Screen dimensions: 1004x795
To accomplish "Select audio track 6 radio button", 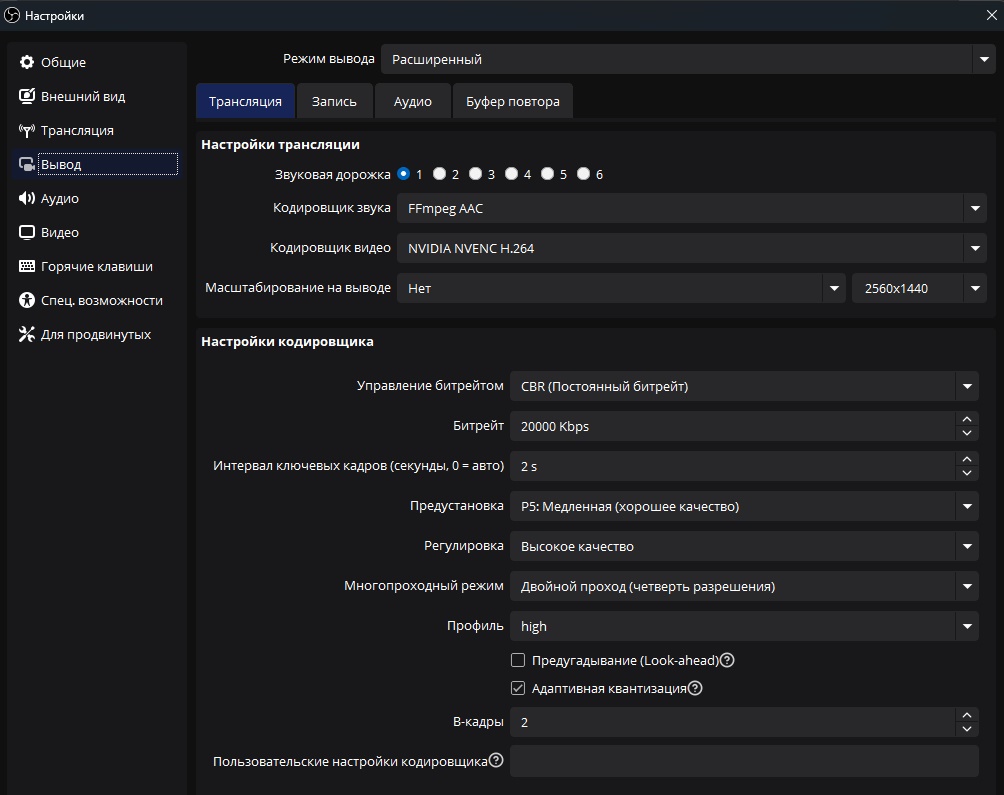I will 583,173.
